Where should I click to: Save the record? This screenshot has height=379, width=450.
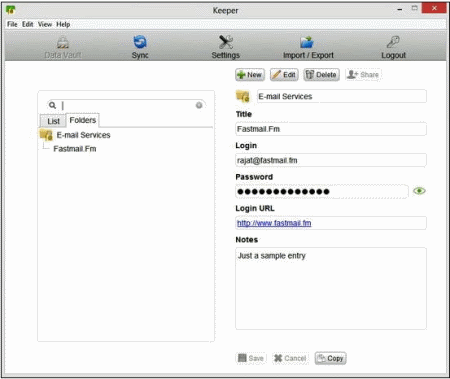[x=251, y=358]
